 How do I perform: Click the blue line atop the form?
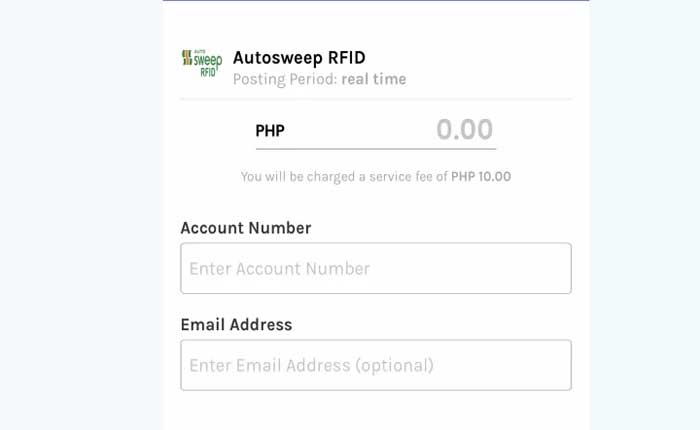click(x=375, y=1)
